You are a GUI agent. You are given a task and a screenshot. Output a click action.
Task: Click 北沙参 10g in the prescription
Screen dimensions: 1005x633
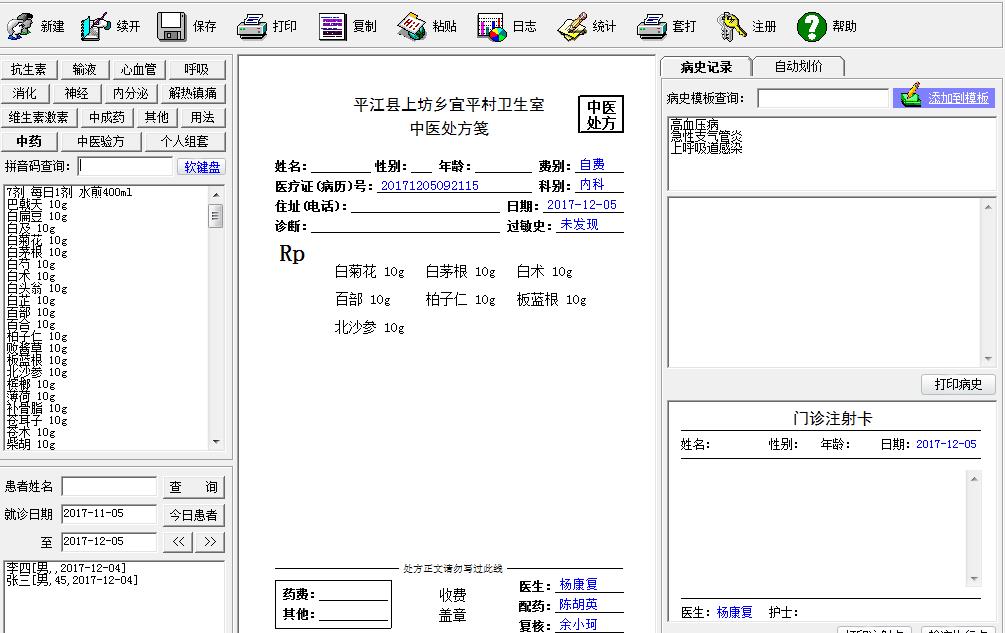[369, 327]
